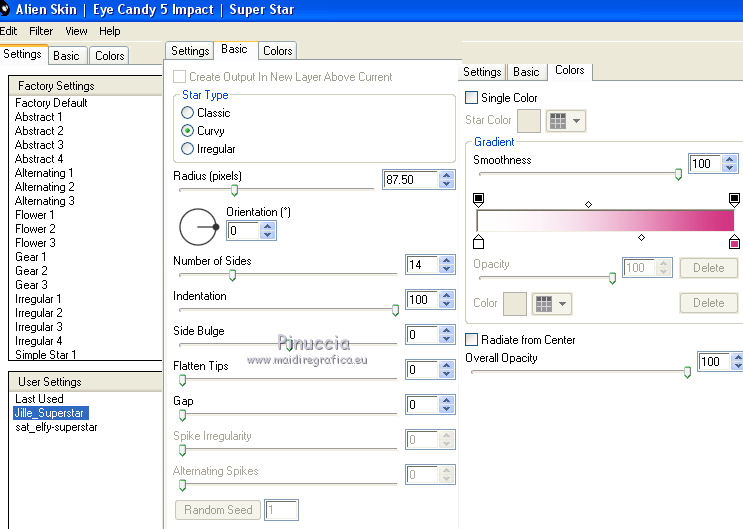Switch to Colors tab in middle panel
The image size is (743, 529).
pos(278,51)
